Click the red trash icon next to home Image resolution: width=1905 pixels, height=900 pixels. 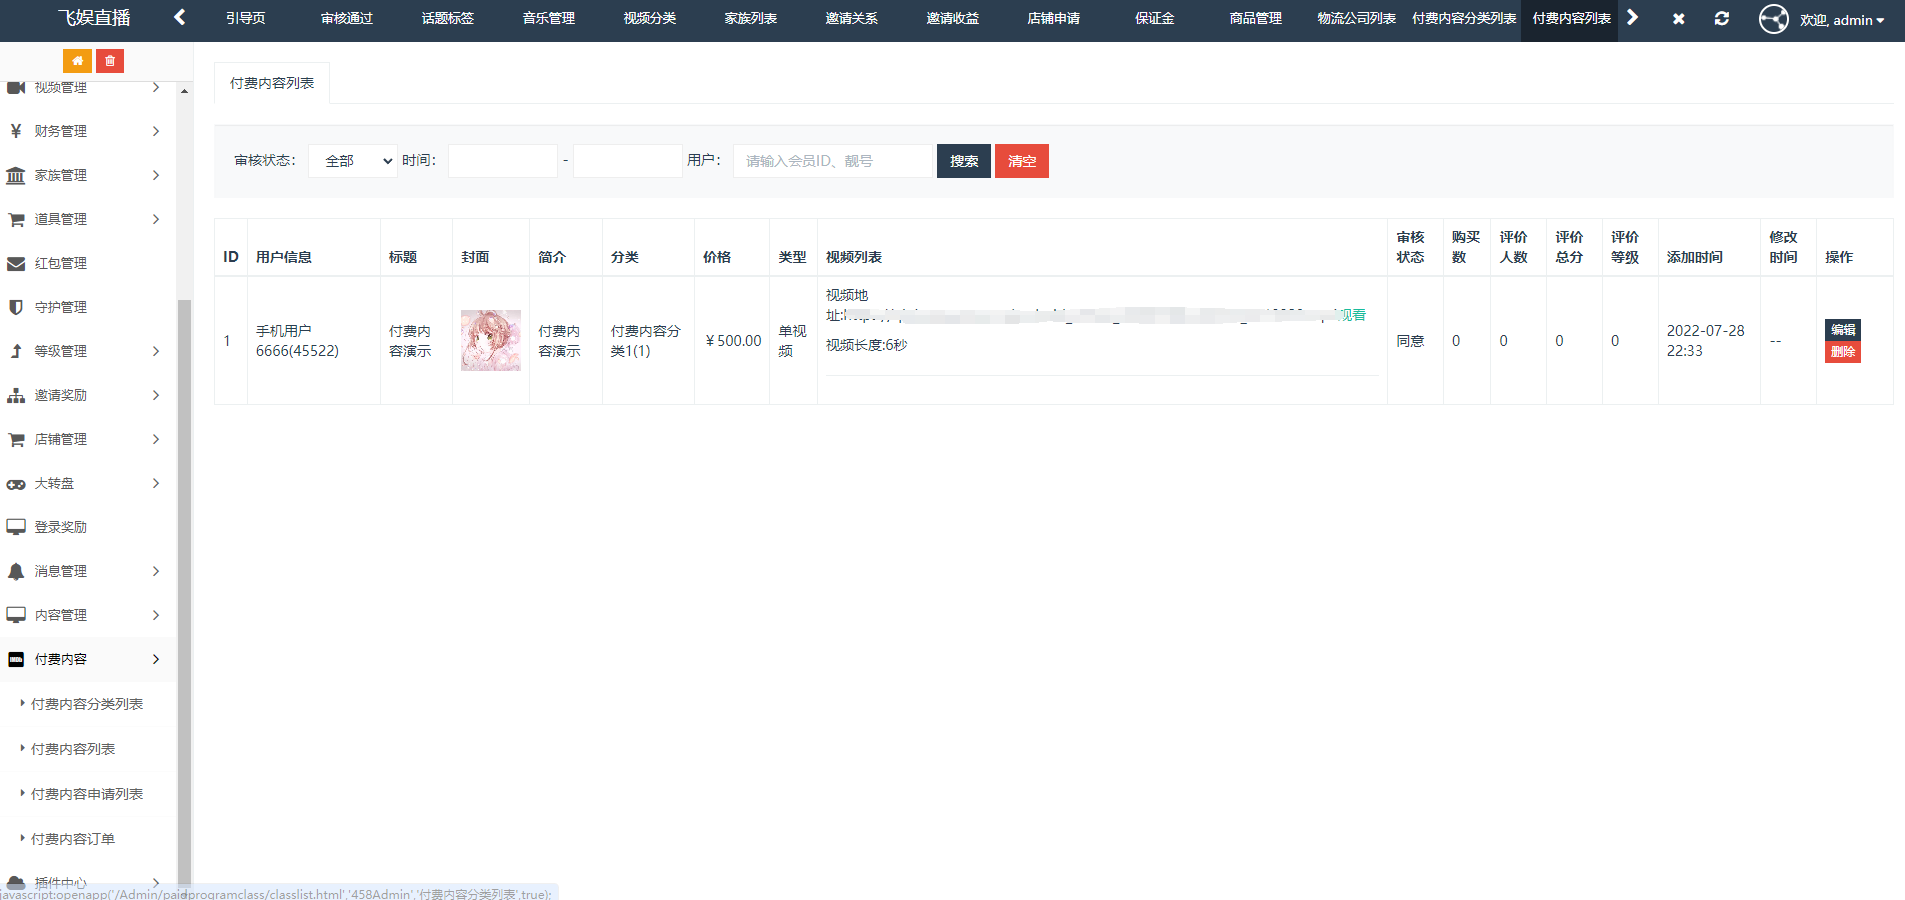[x=110, y=61]
